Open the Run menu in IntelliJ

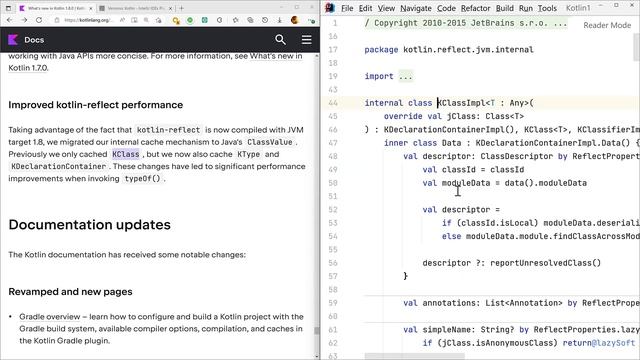point(526,8)
